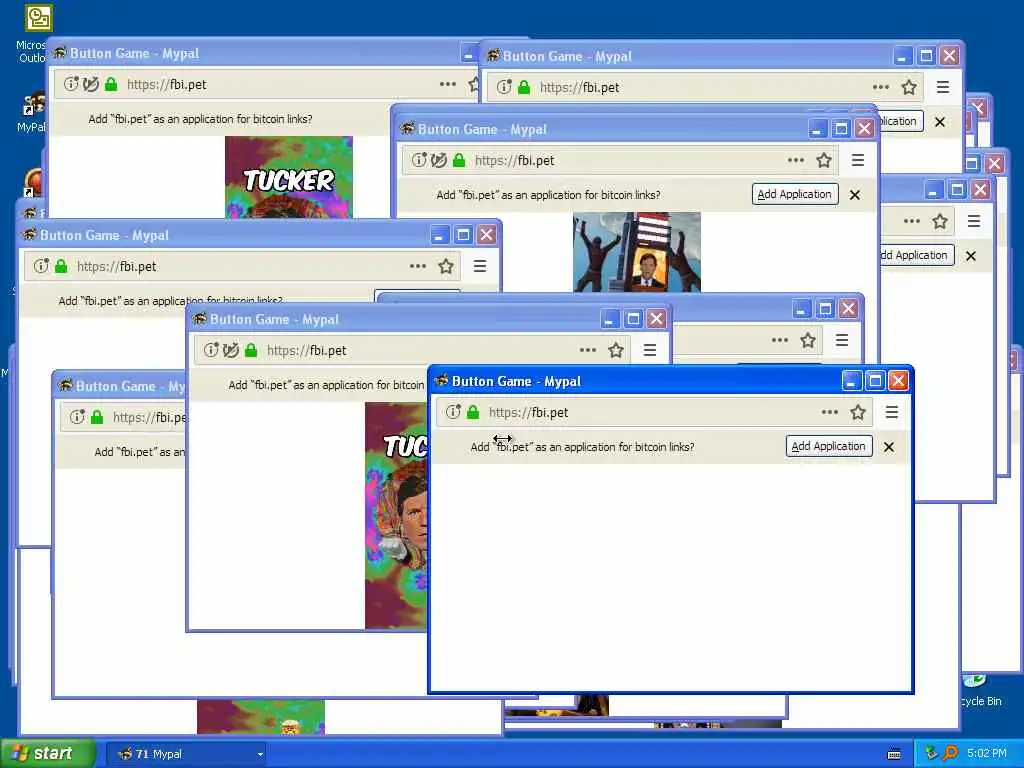Toggle bookmark star in window peeking above active window
This screenshot has width=1024, height=768.
(x=808, y=340)
